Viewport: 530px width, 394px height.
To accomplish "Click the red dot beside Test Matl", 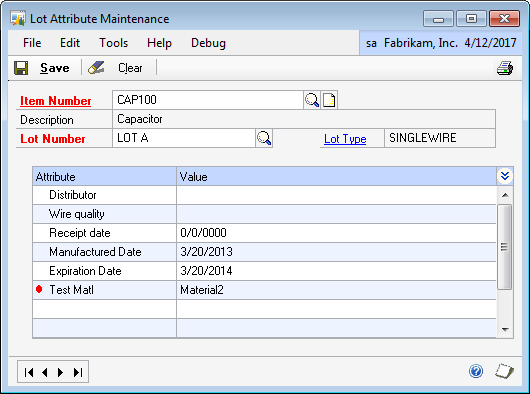I will (39, 289).
